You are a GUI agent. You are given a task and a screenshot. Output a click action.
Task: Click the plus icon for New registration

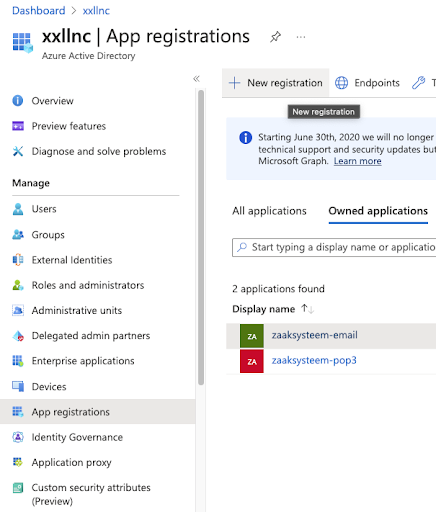(x=235, y=83)
